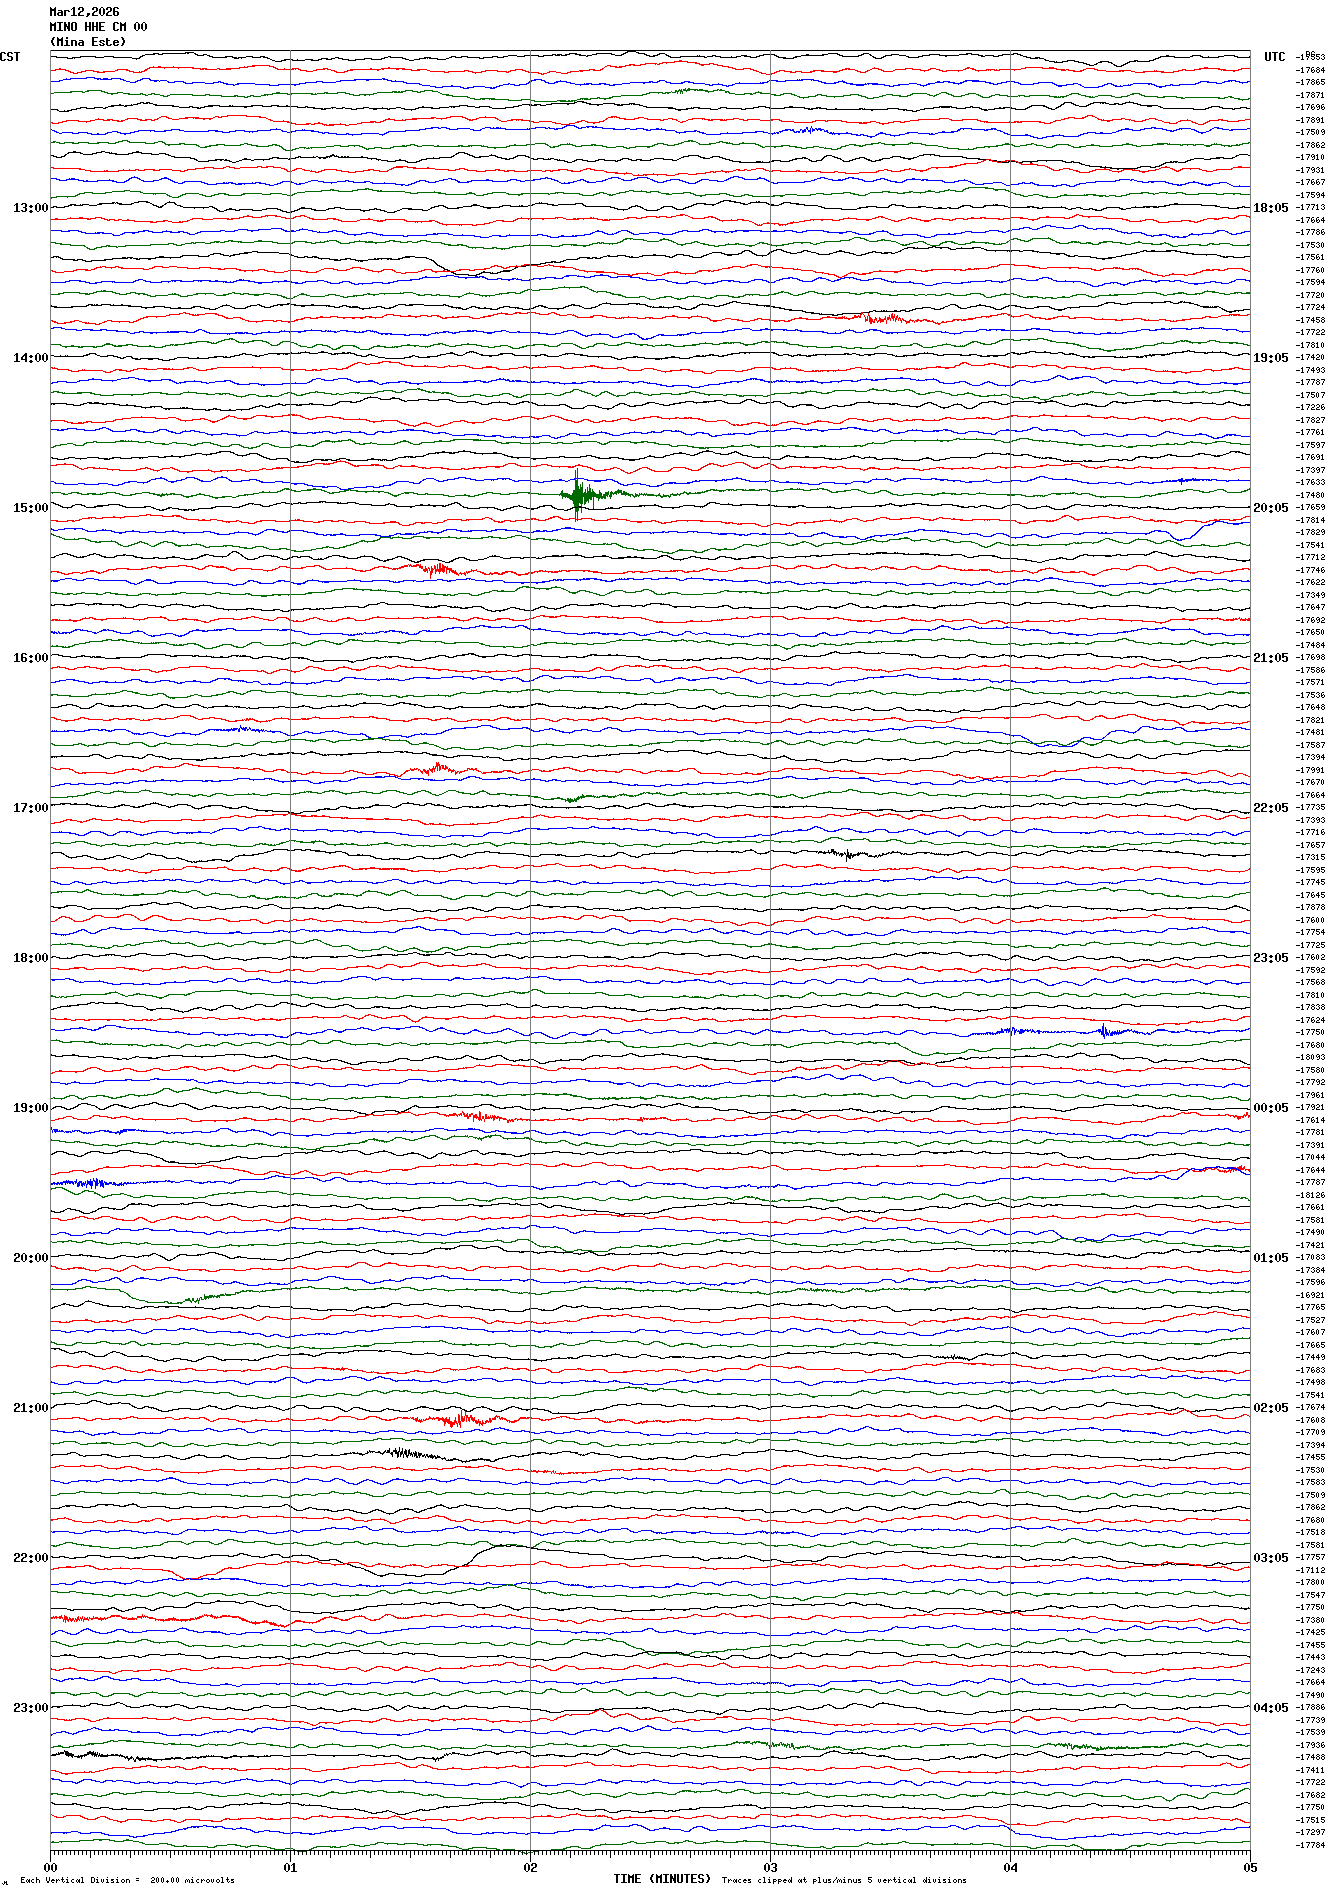Image resolution: width=1330 pixels, height=1894 pixels.
Task: Click the Each Vertical Division scale note
Action: (x=127, y=1880)
